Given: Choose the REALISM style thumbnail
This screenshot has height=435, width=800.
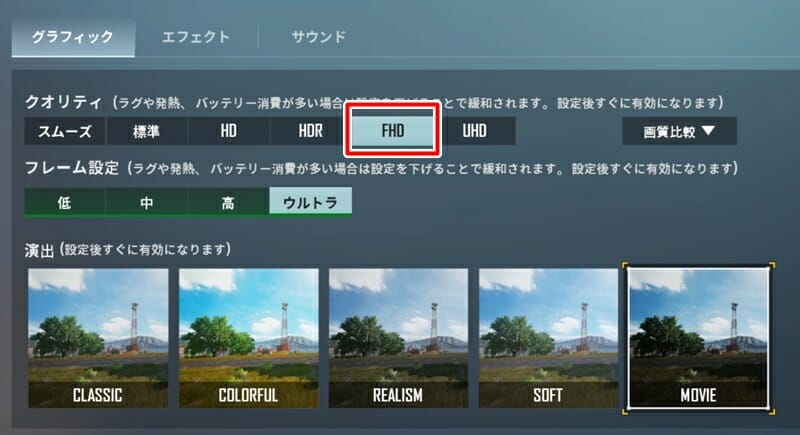Looking at the screenshot, I should [398, 338].
